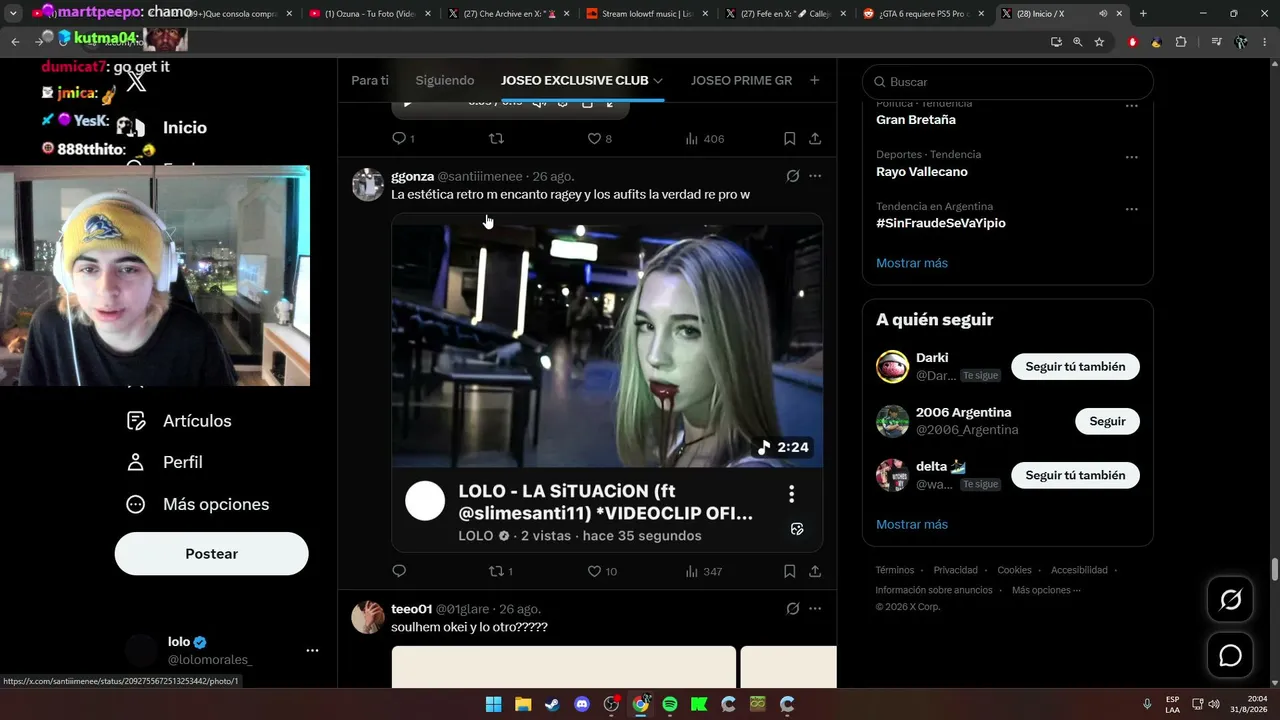Open Grok action on teeo01 post

793,608
